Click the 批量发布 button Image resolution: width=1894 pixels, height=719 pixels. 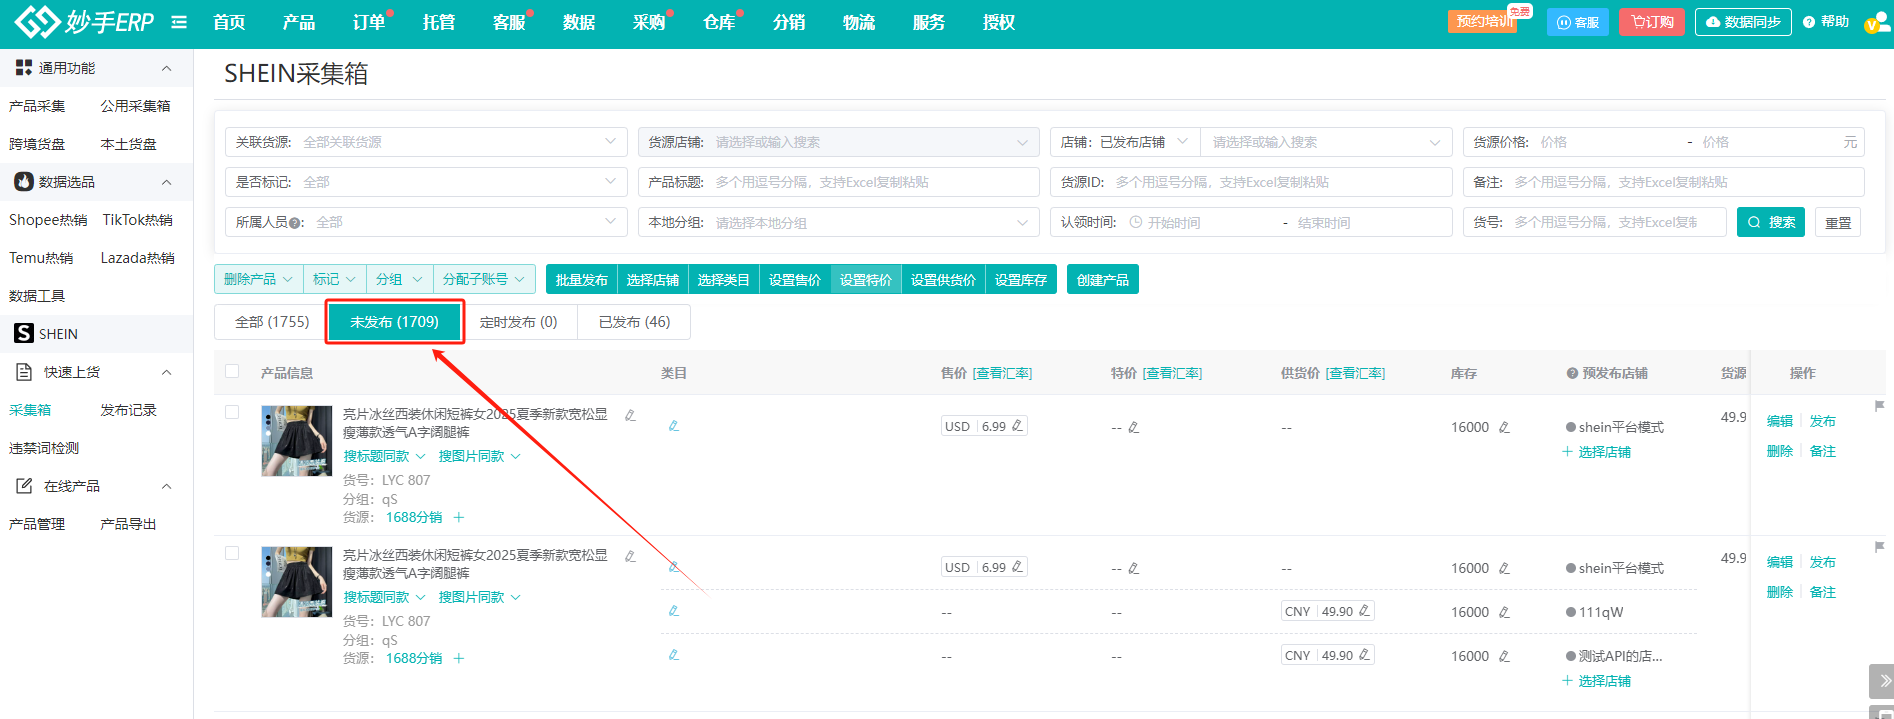(x=581, y=279)
